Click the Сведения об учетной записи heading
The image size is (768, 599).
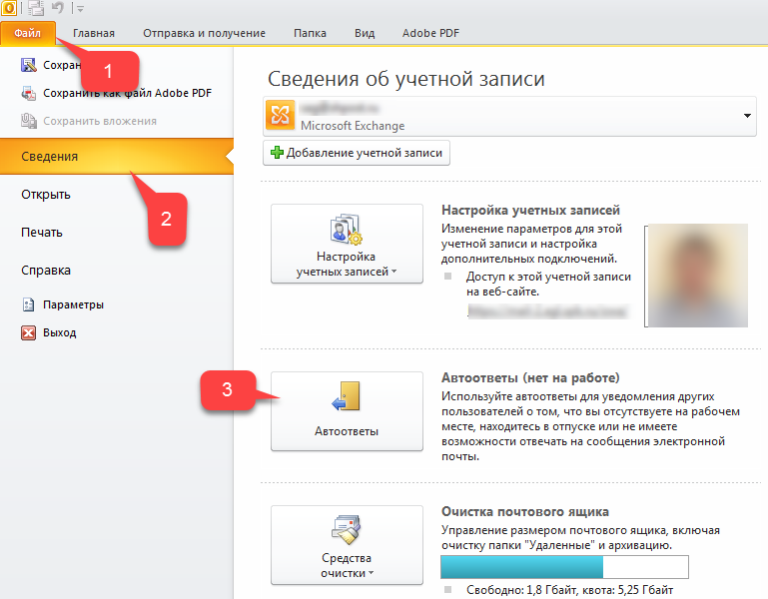coord(406,79)
